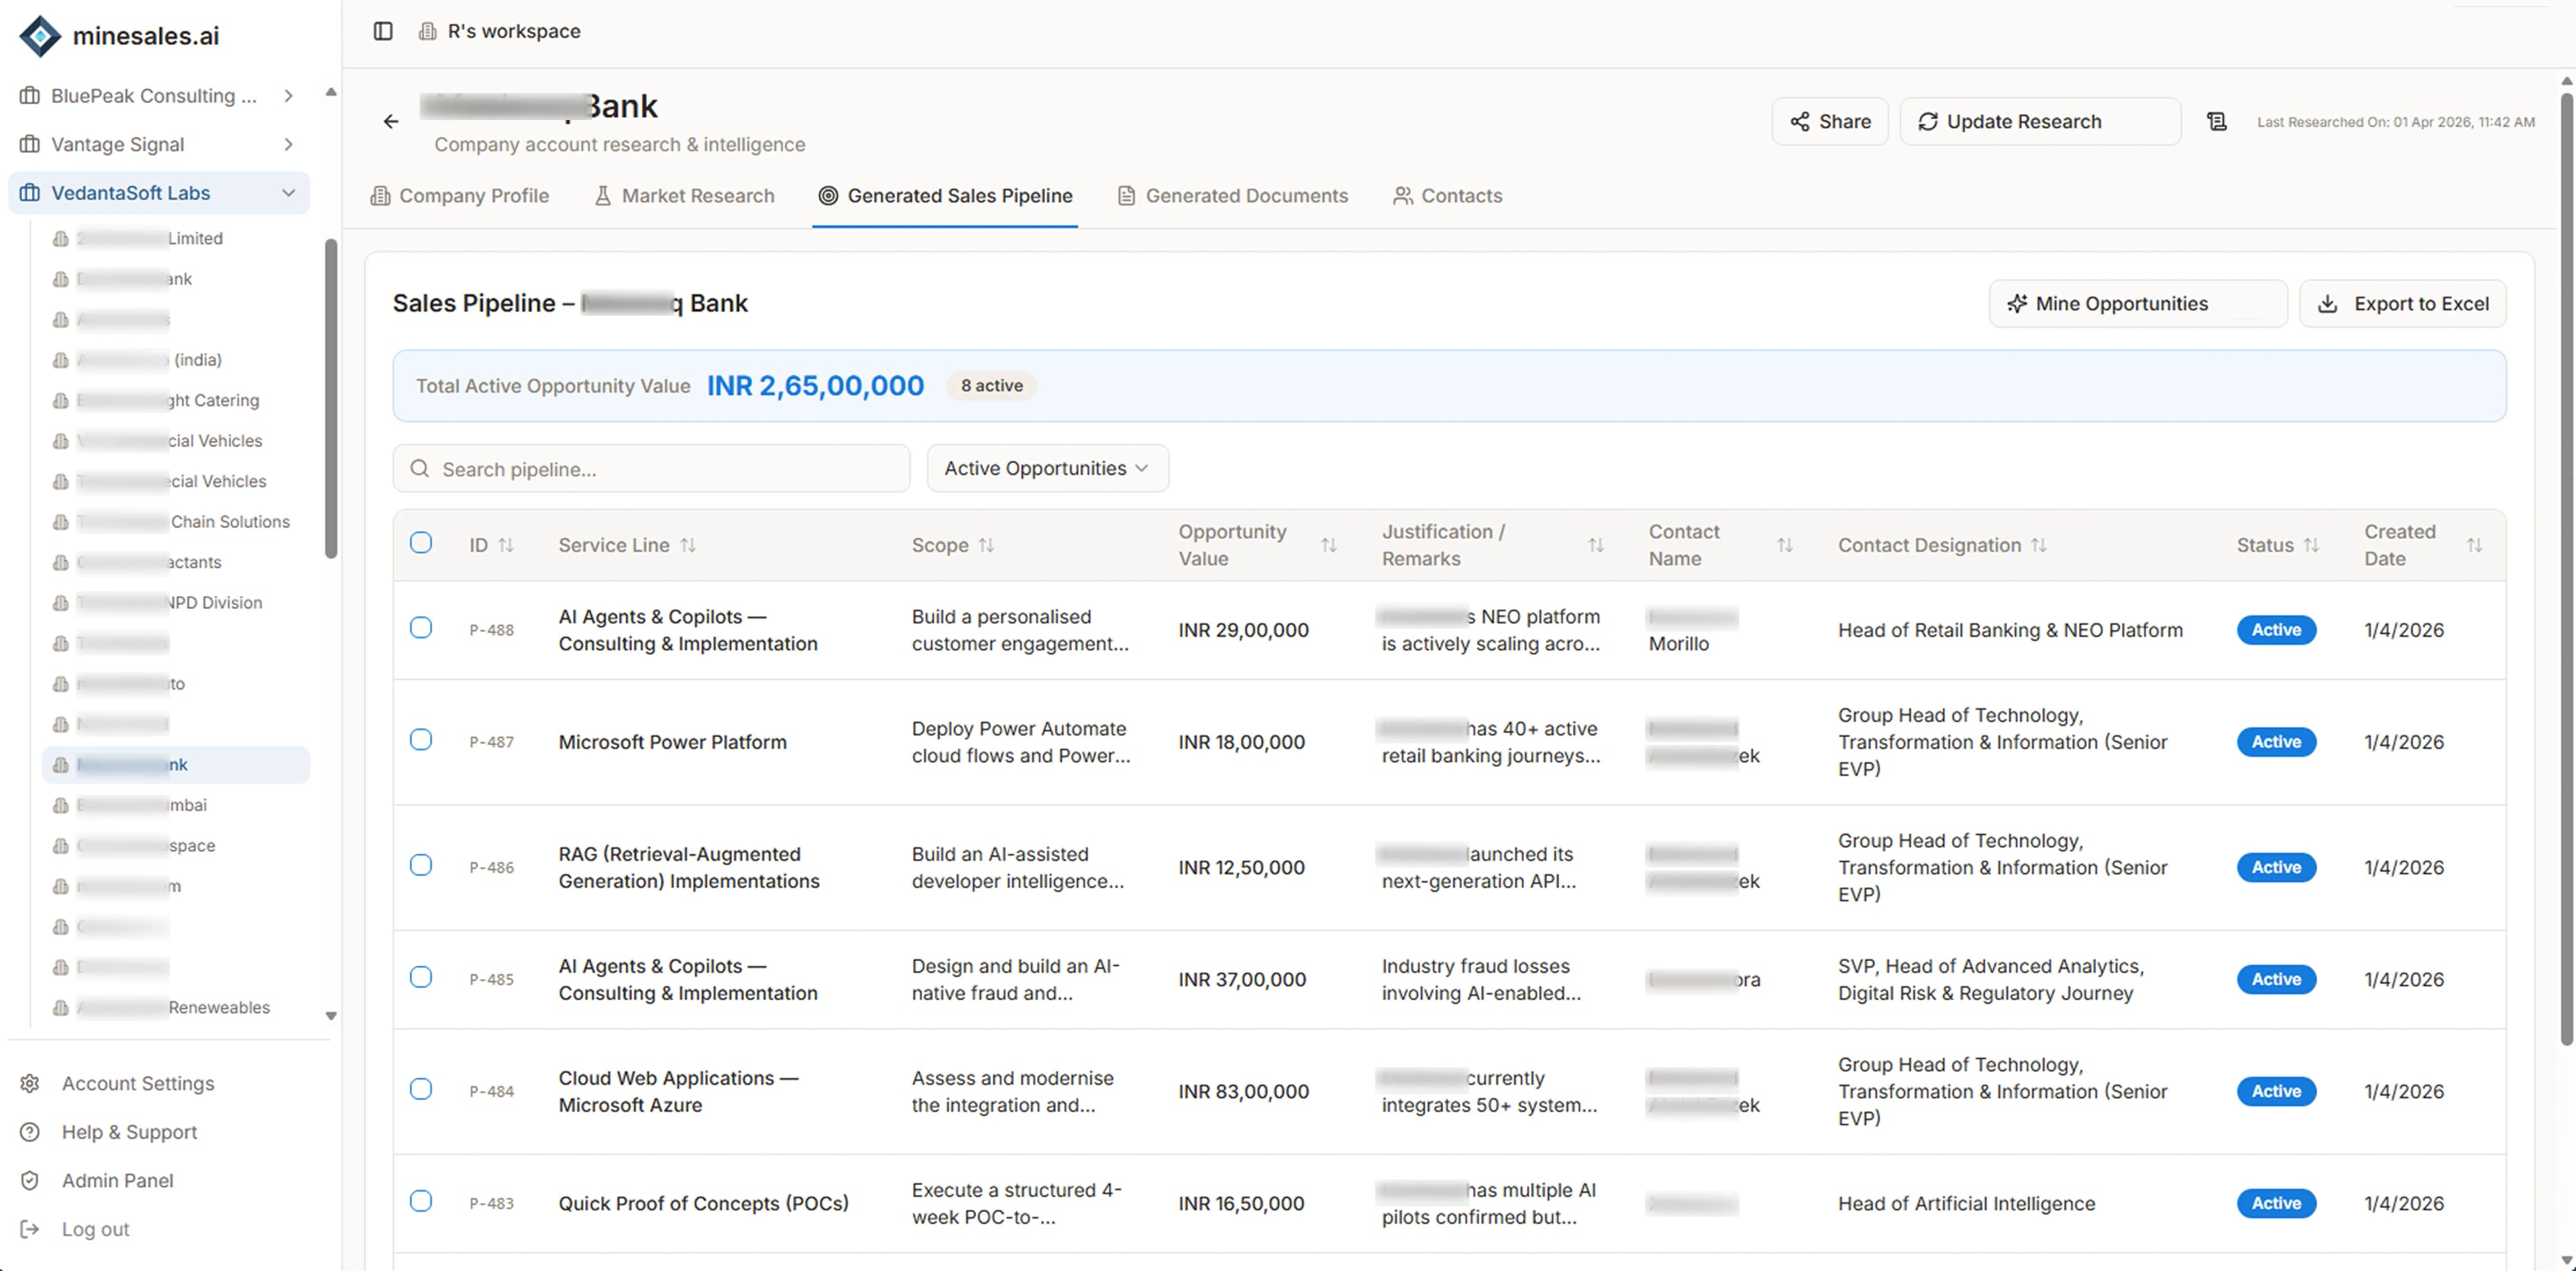This screenshot has height=1271, width=2576.
Task: Click the Admin Panel shield icon
Action: (30, 1180)
